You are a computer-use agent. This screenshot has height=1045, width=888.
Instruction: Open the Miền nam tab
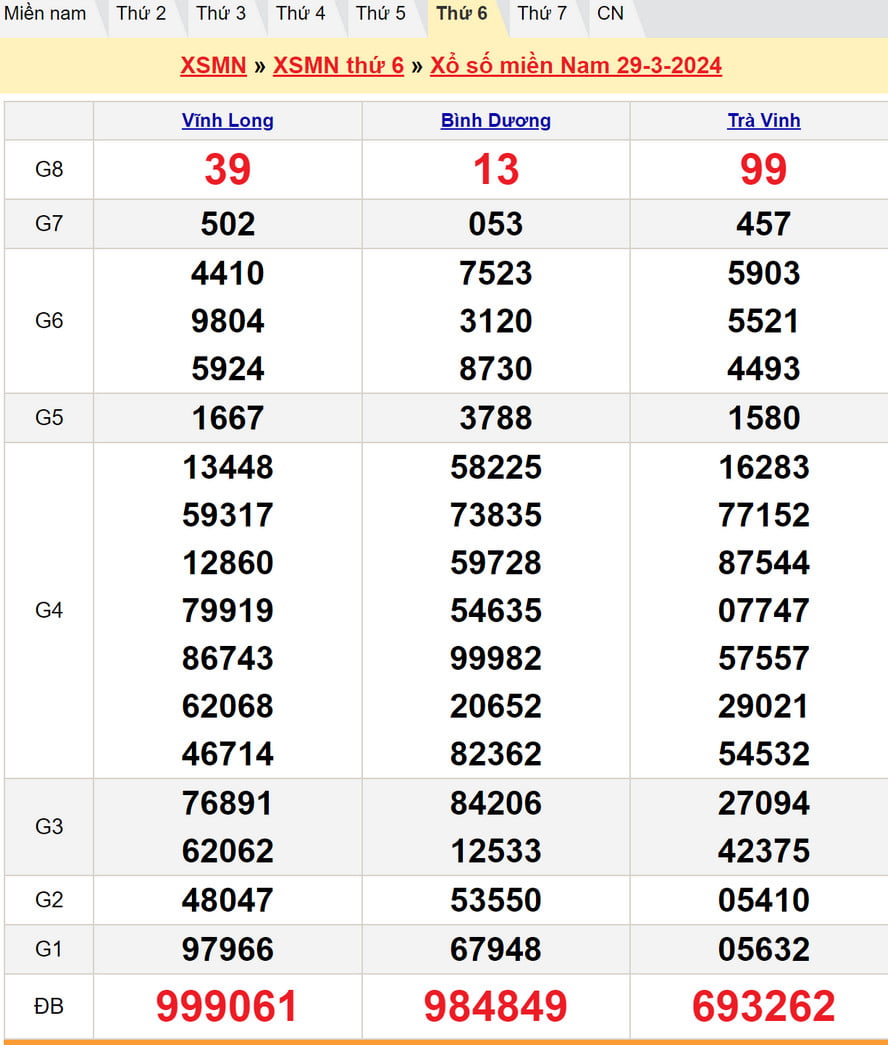click(x=46, y=14)
